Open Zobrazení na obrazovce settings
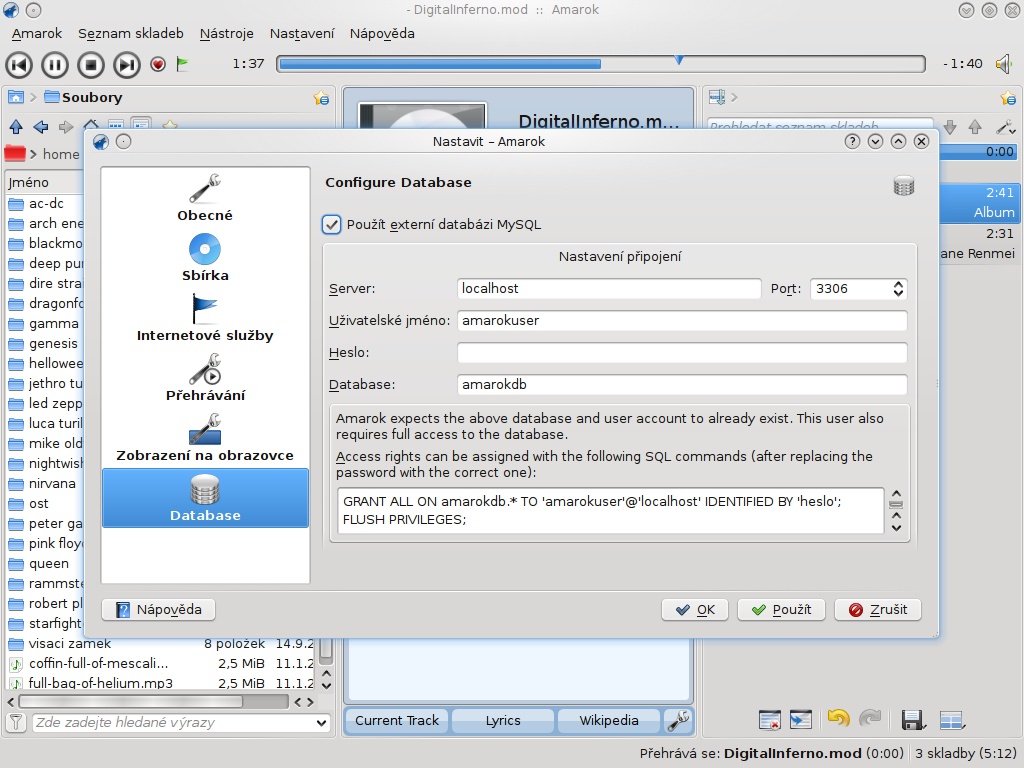This screenshot has height=768, width=1024. 205,438
